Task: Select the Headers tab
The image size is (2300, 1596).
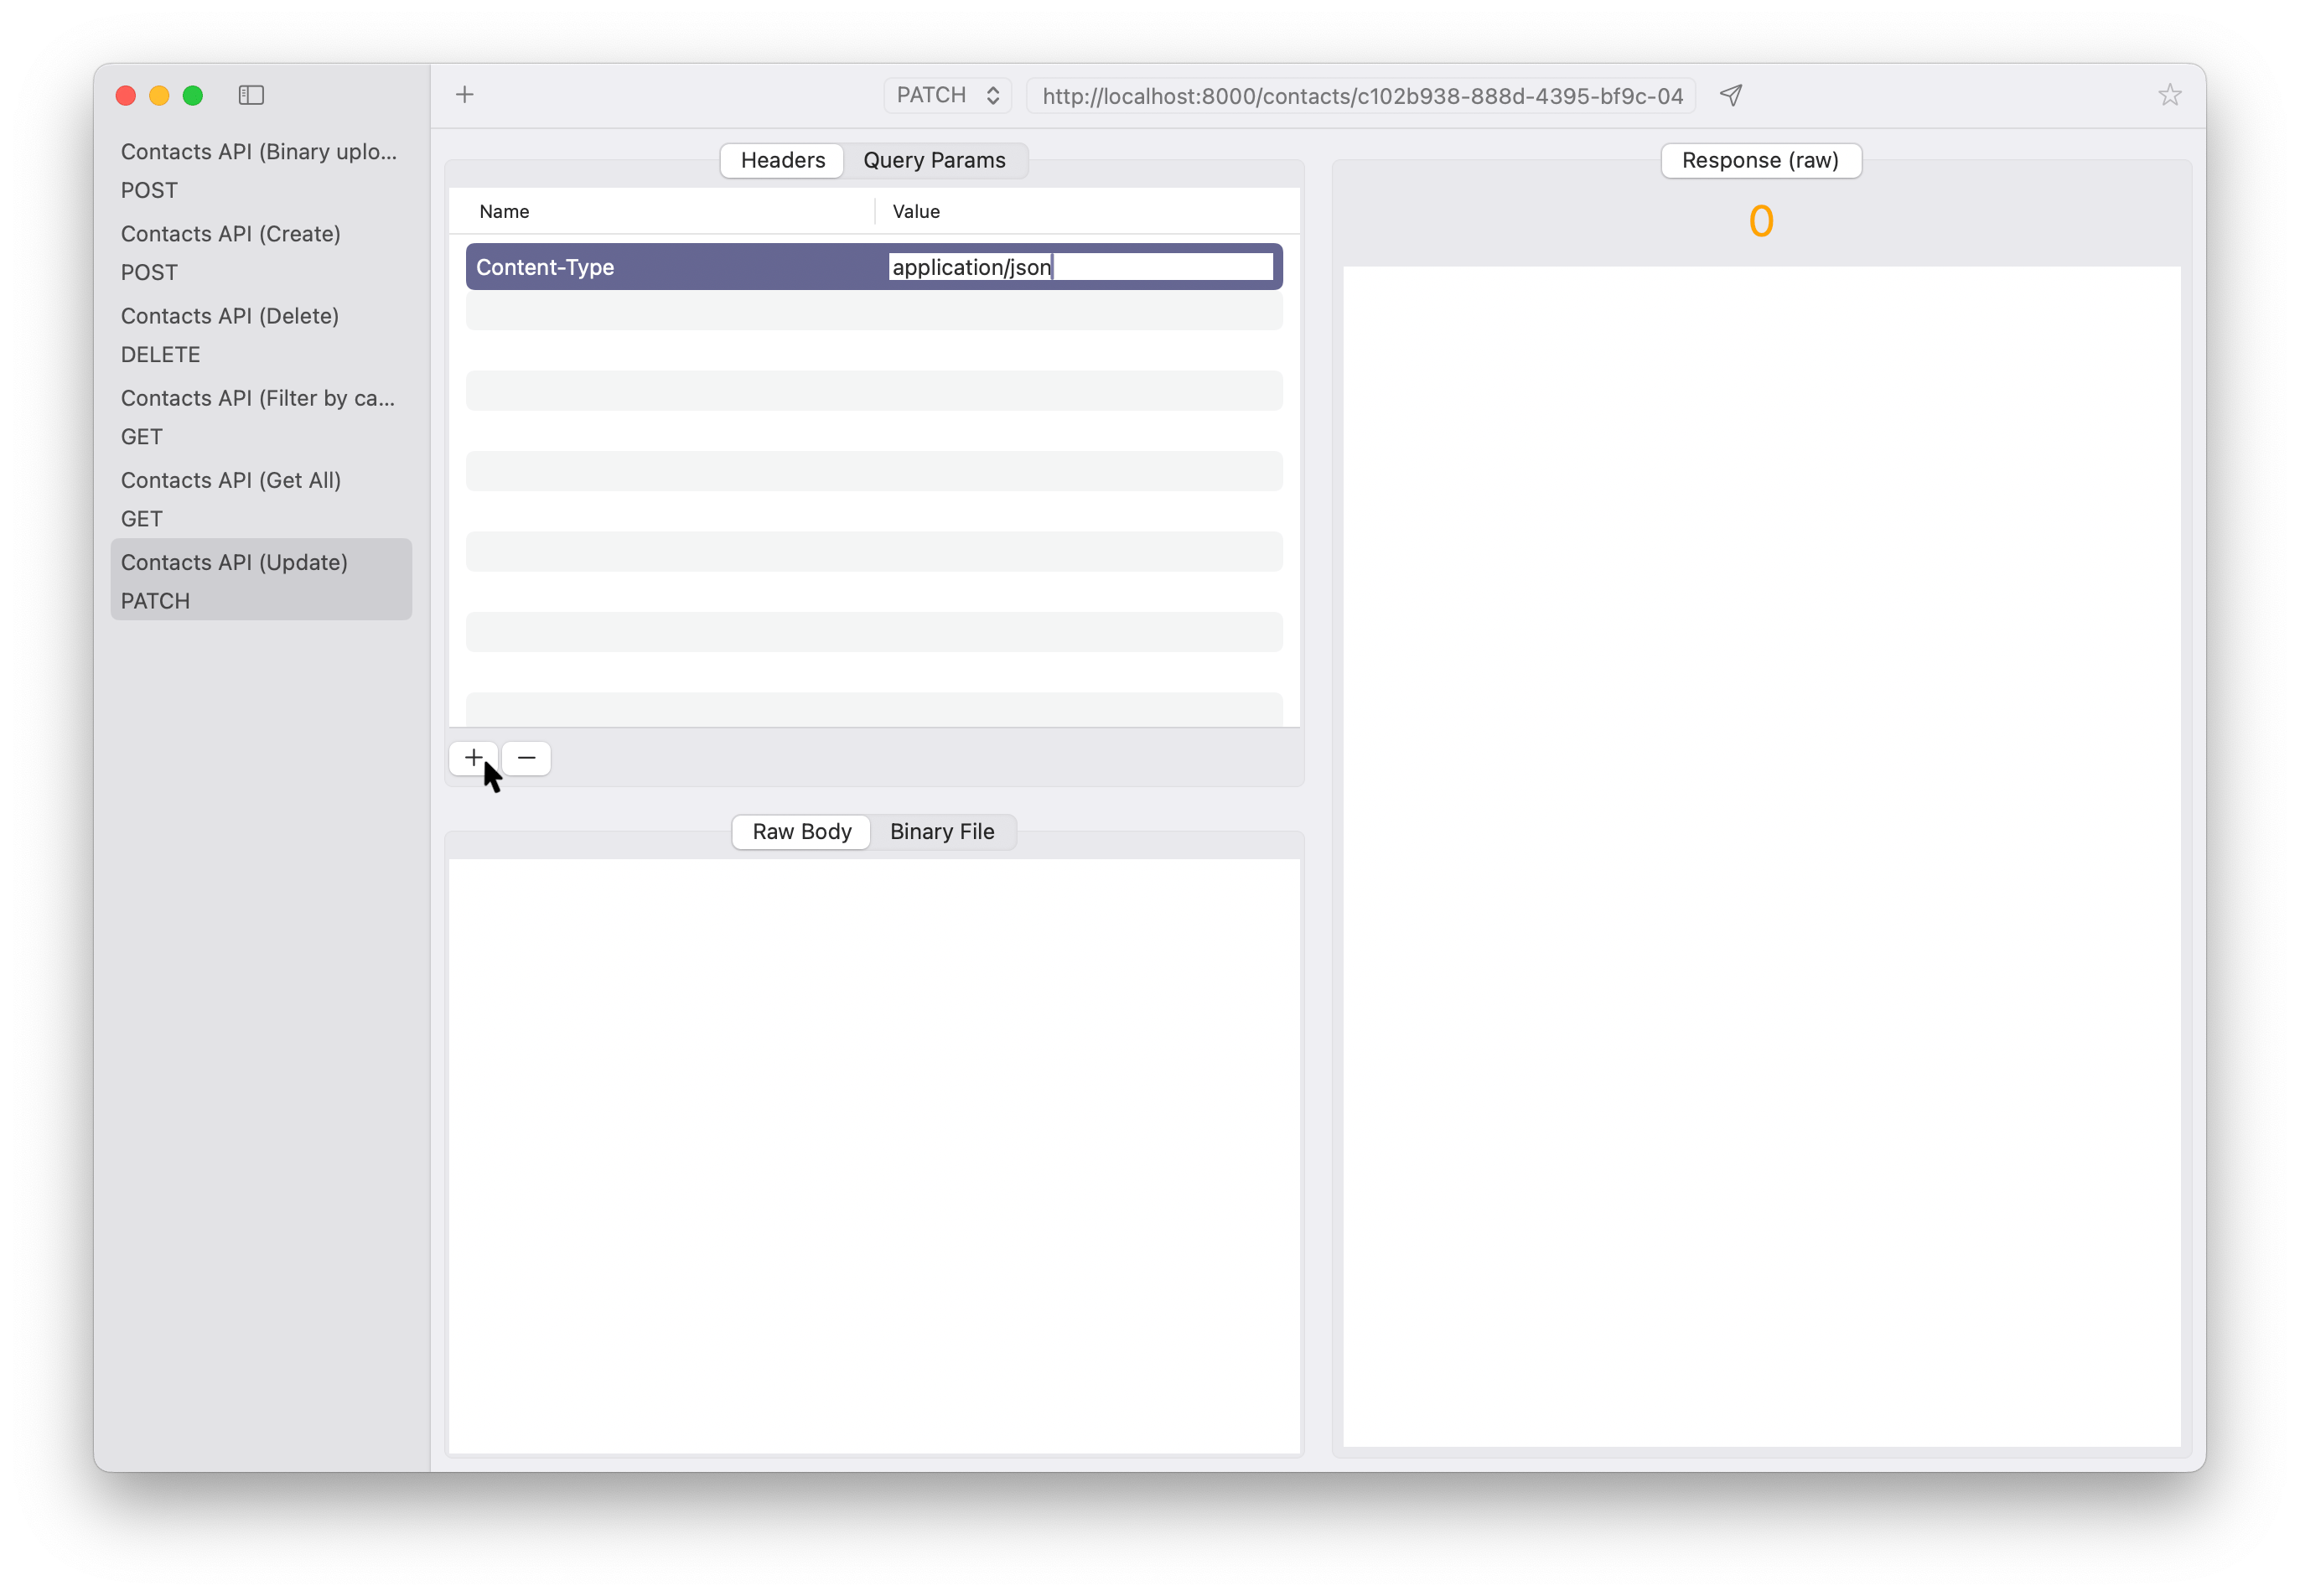Action: (x=782, y=160)
